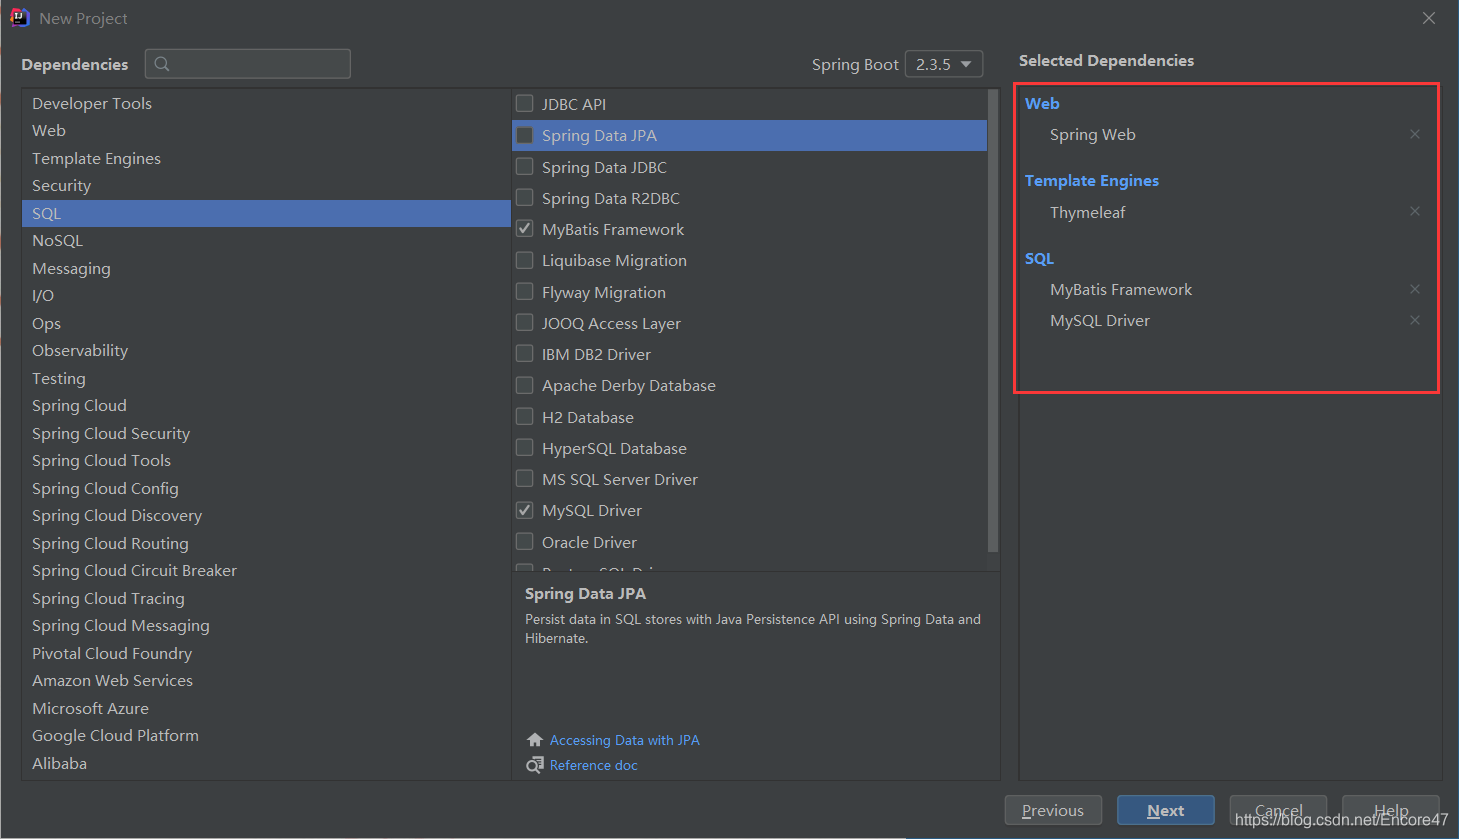Open Amazon Web Services category

(x=266, y=681)
